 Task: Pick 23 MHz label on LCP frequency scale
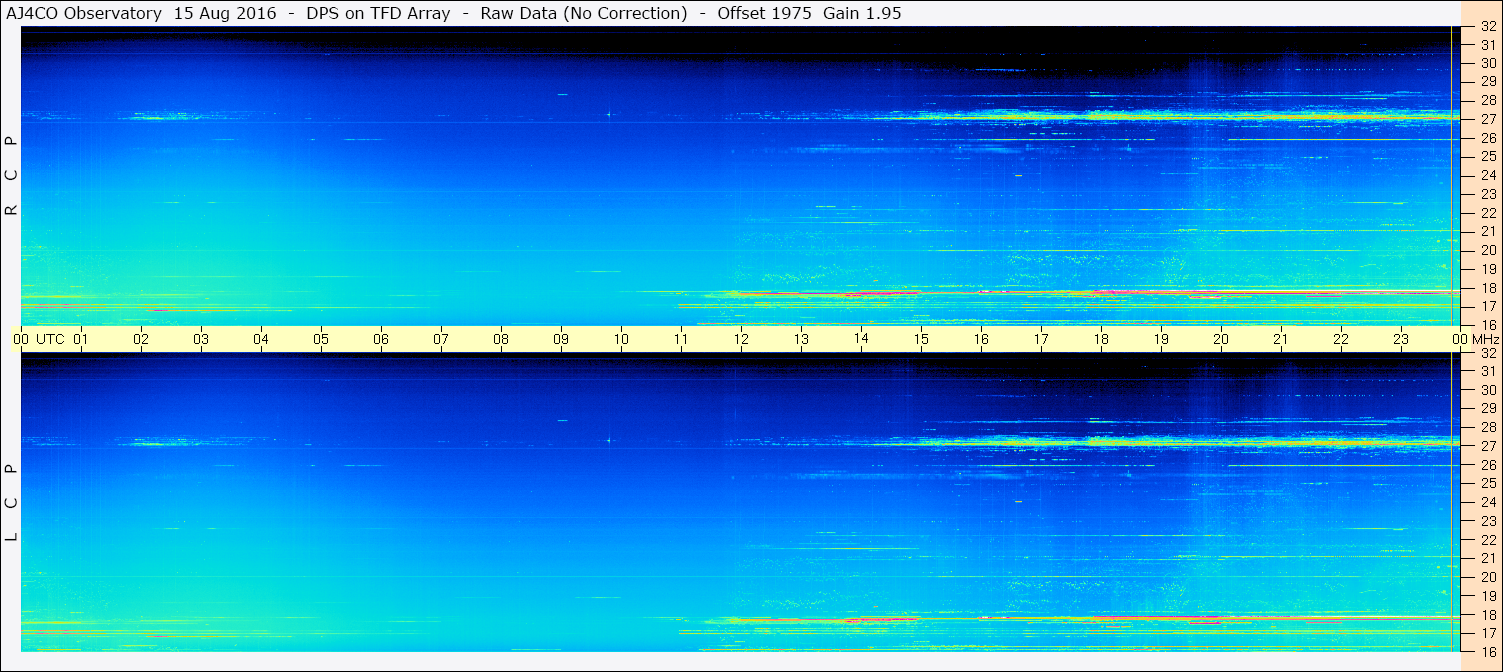(x=1488, y=521)
